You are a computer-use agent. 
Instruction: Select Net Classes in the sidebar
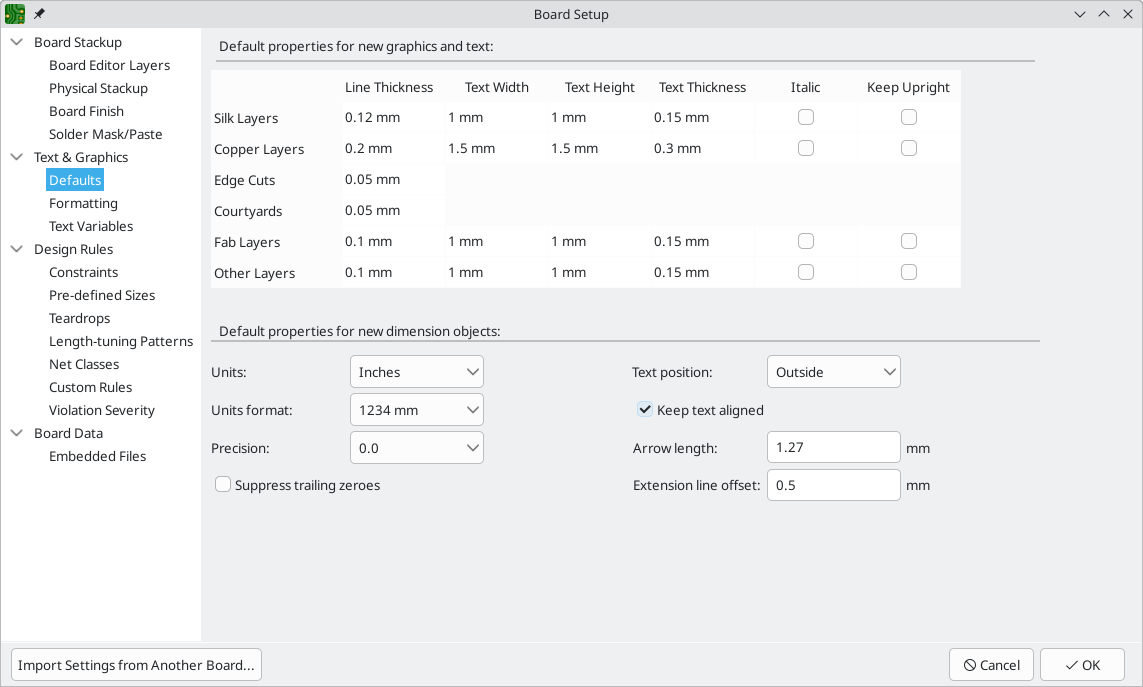[84, 364]
